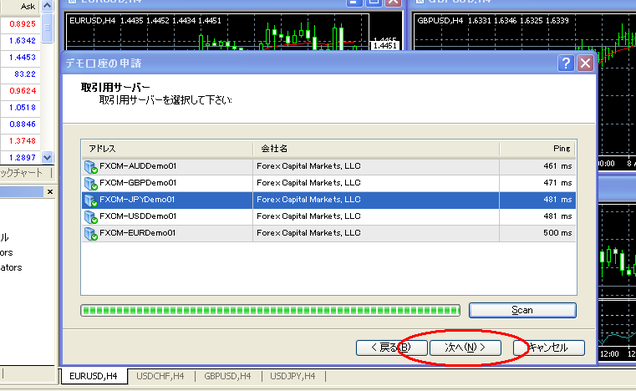Close the EURUSD,H4 chart window
Screen dimensions: 636x391
pos(393,2)
